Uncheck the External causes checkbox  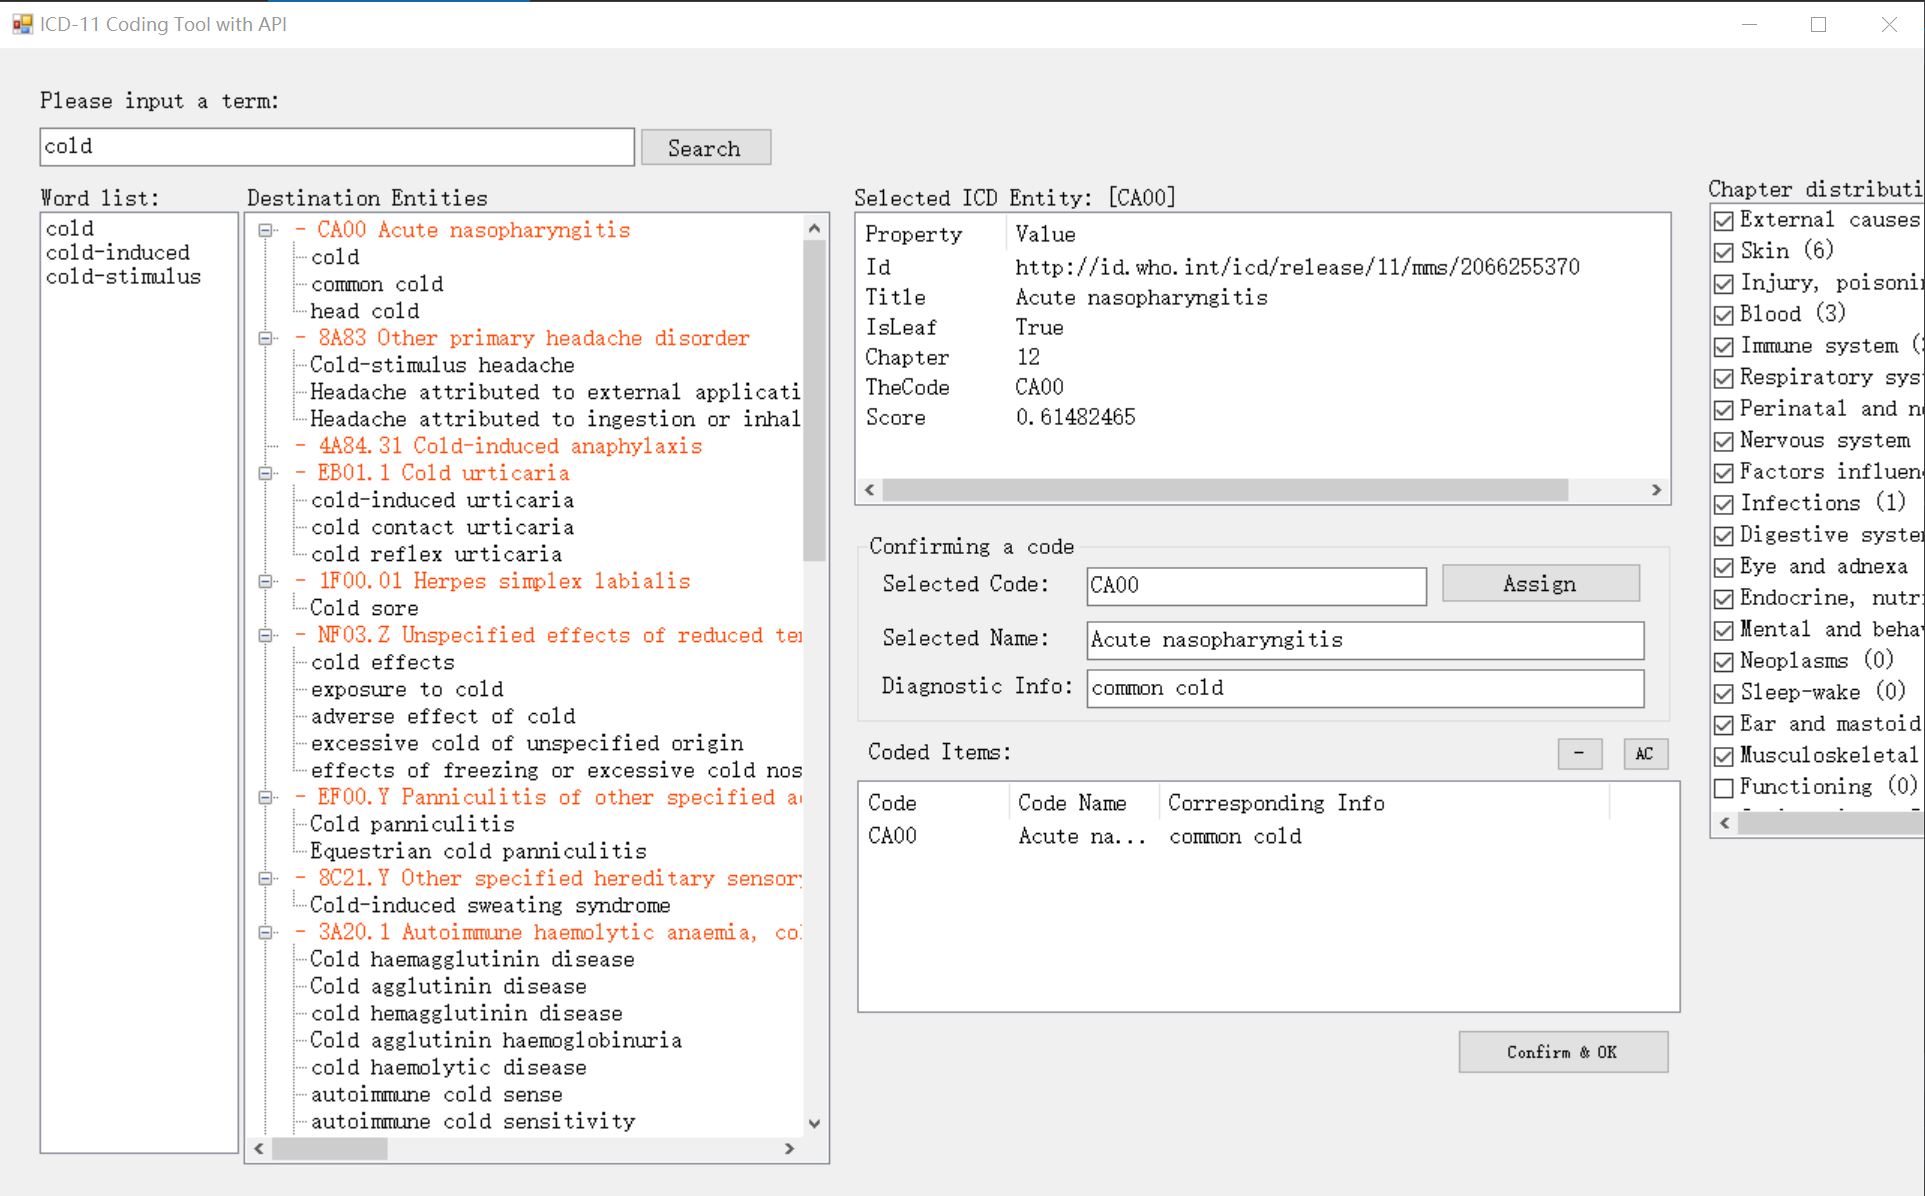[x=1724, y=221]
